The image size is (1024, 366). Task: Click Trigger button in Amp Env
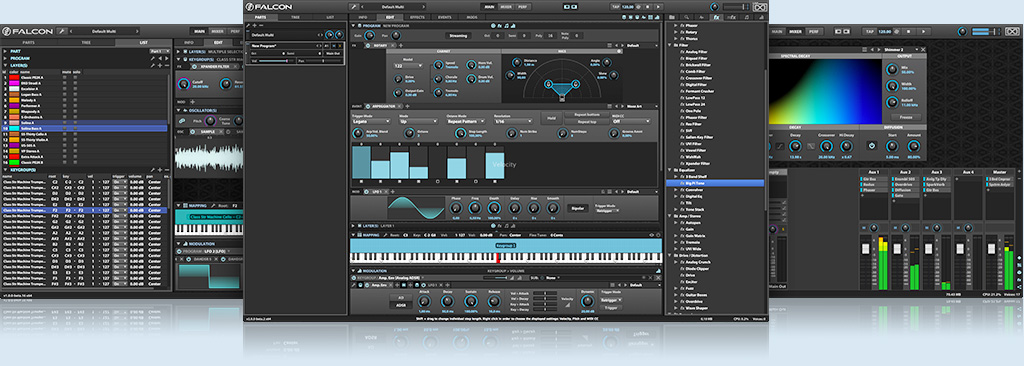pos(610,307)
